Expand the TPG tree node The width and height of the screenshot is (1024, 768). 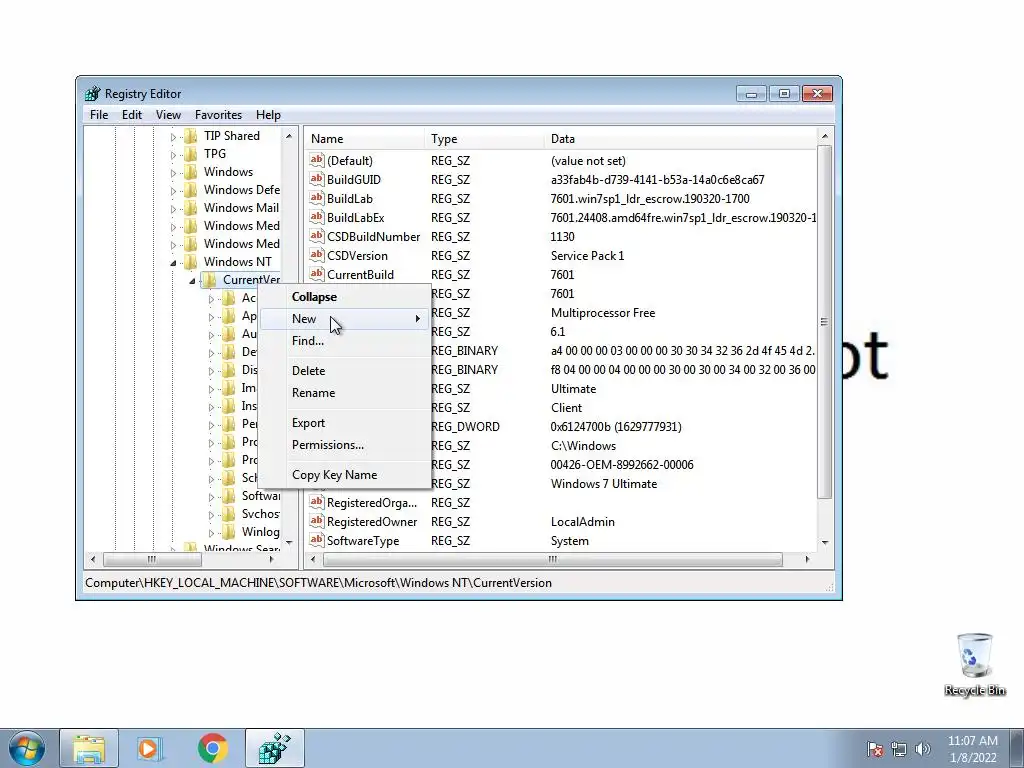(173, 155)
